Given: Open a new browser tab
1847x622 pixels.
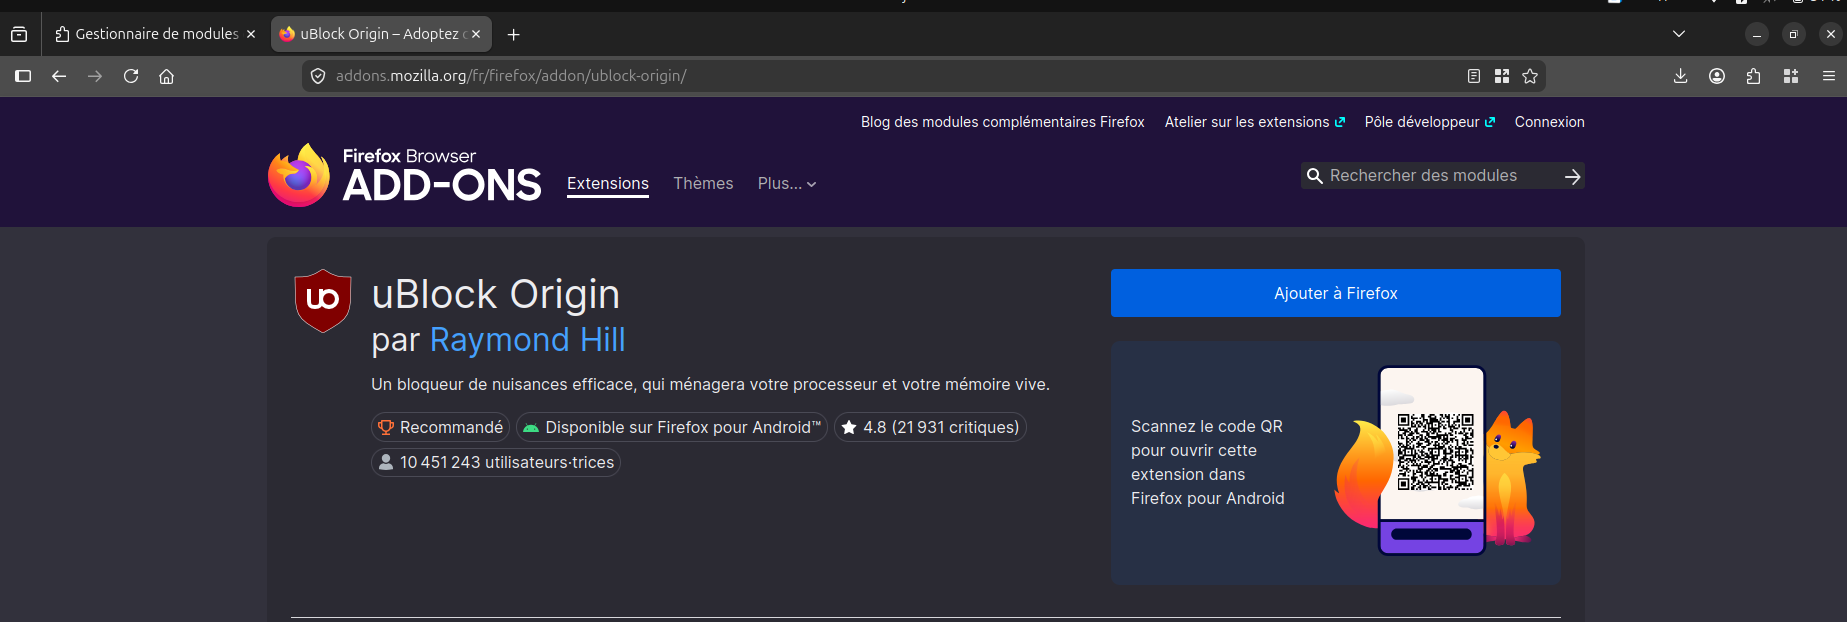Looking at the screenshot, I should pyautogui.click(x=514, y=34).
